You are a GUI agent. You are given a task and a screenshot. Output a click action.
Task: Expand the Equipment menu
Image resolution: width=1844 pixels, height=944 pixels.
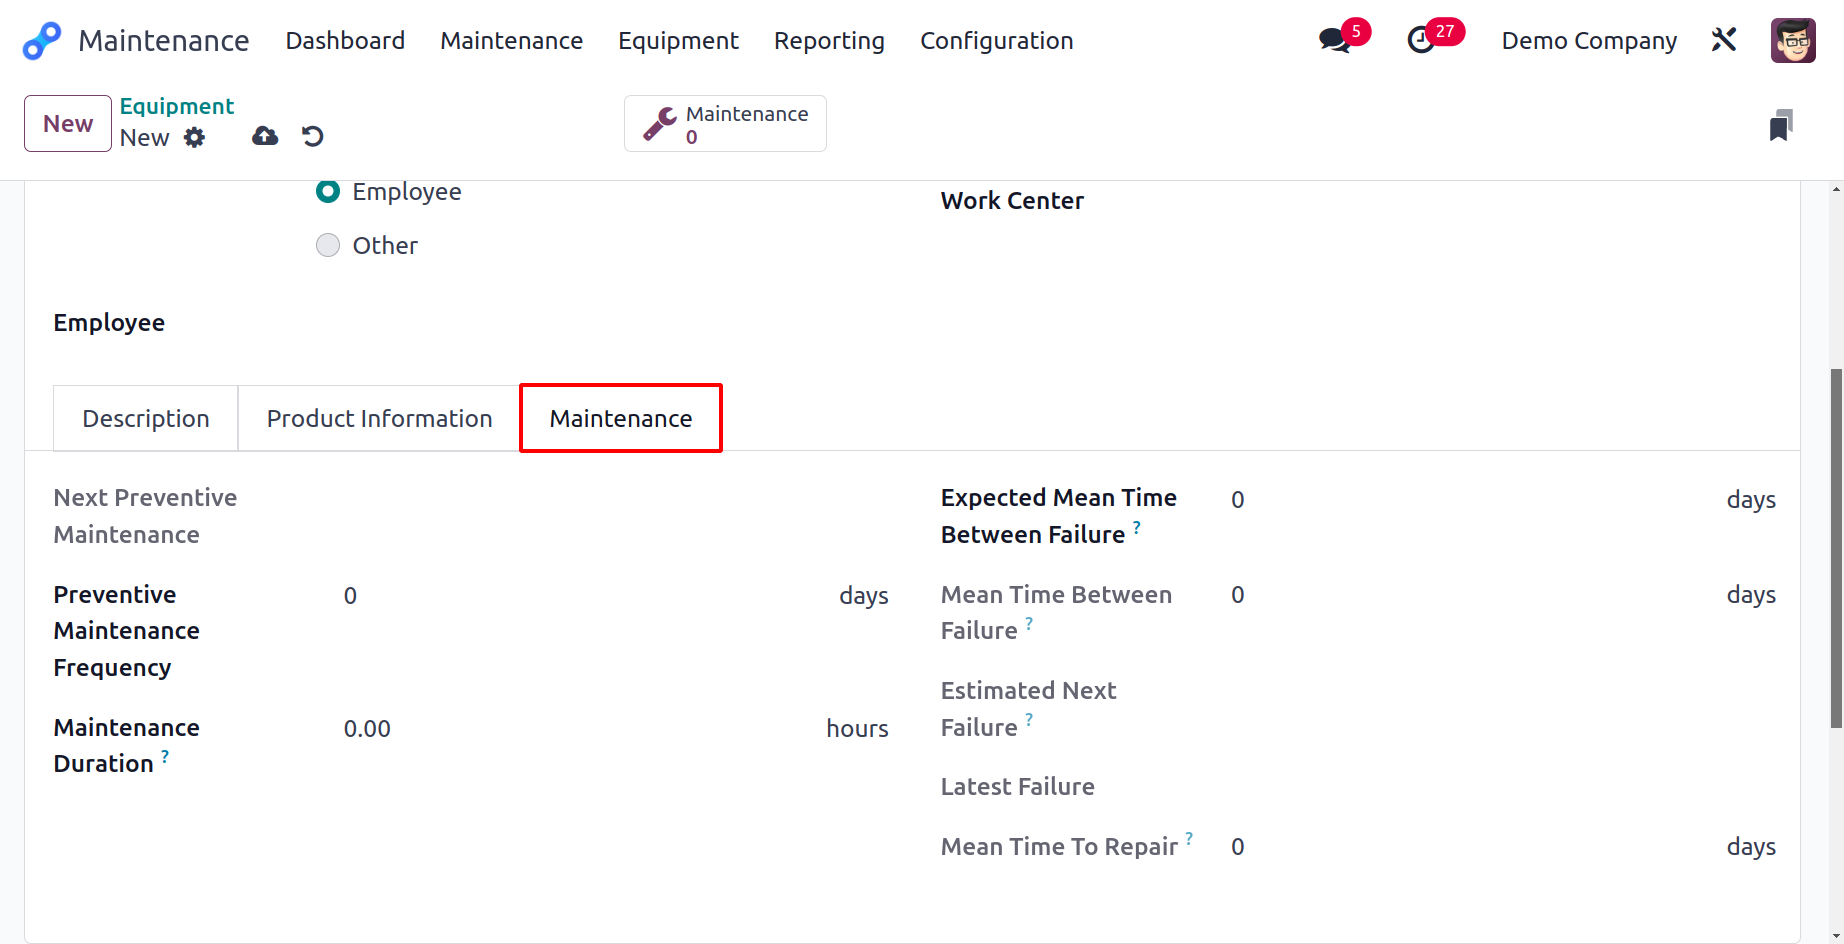pyautogui.click(x=678, y=41)
